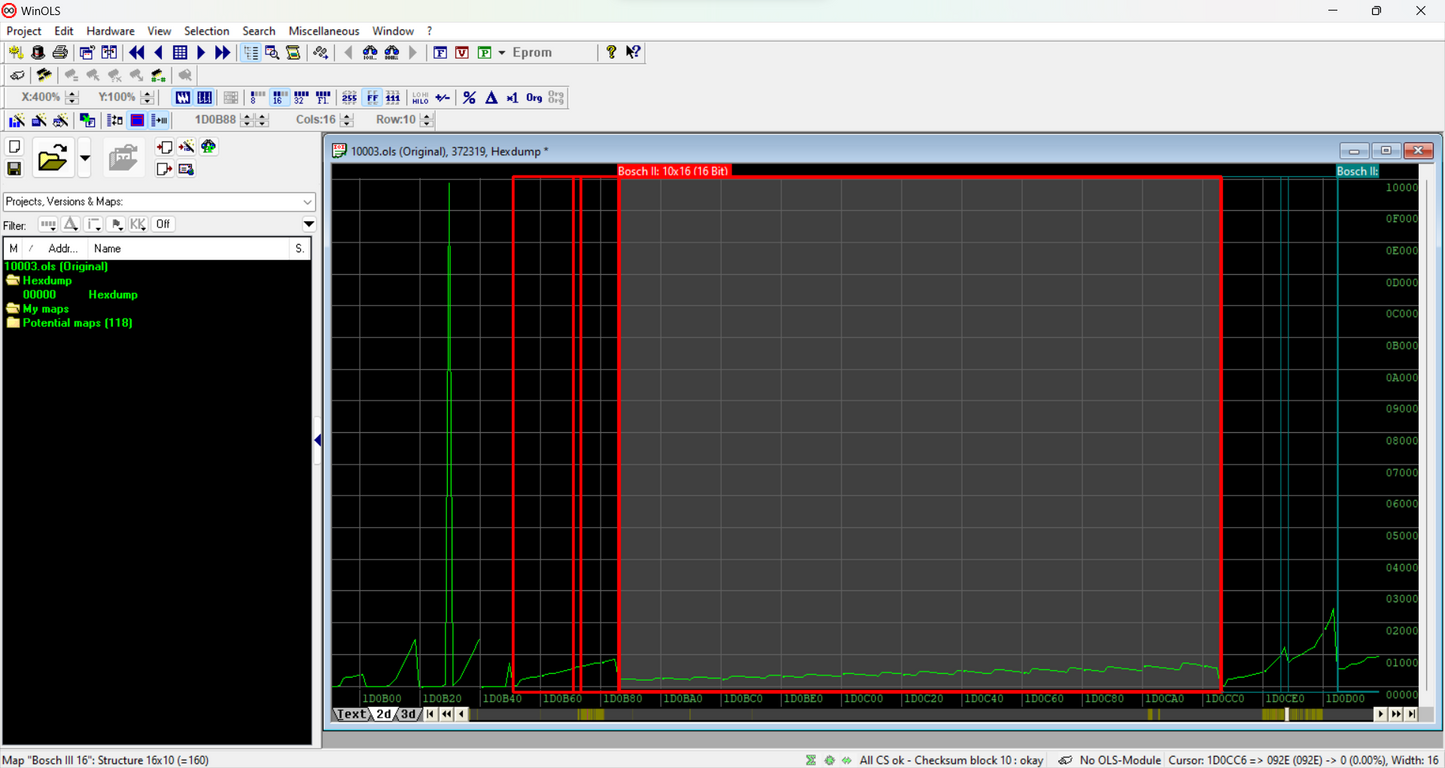Open the Hardware menu
This screenshot has width=1445, height=768.
coord(110,31)
